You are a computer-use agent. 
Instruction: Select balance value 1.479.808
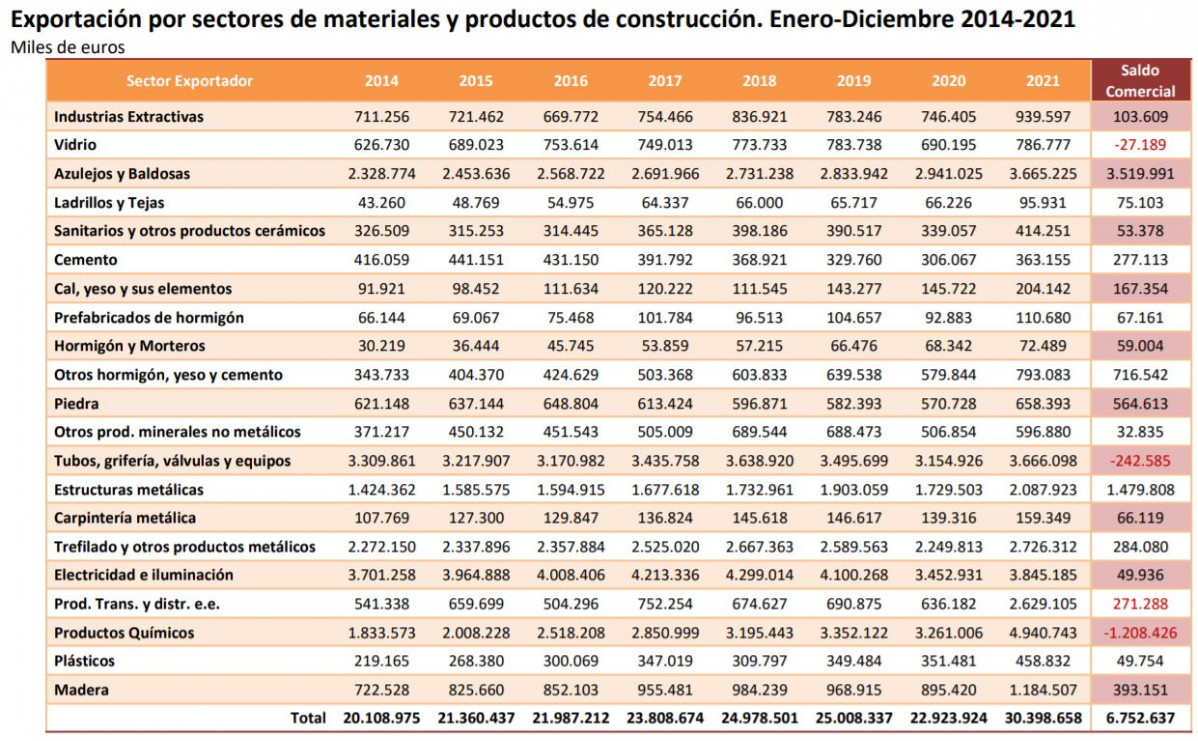(x=1140, y=490)
